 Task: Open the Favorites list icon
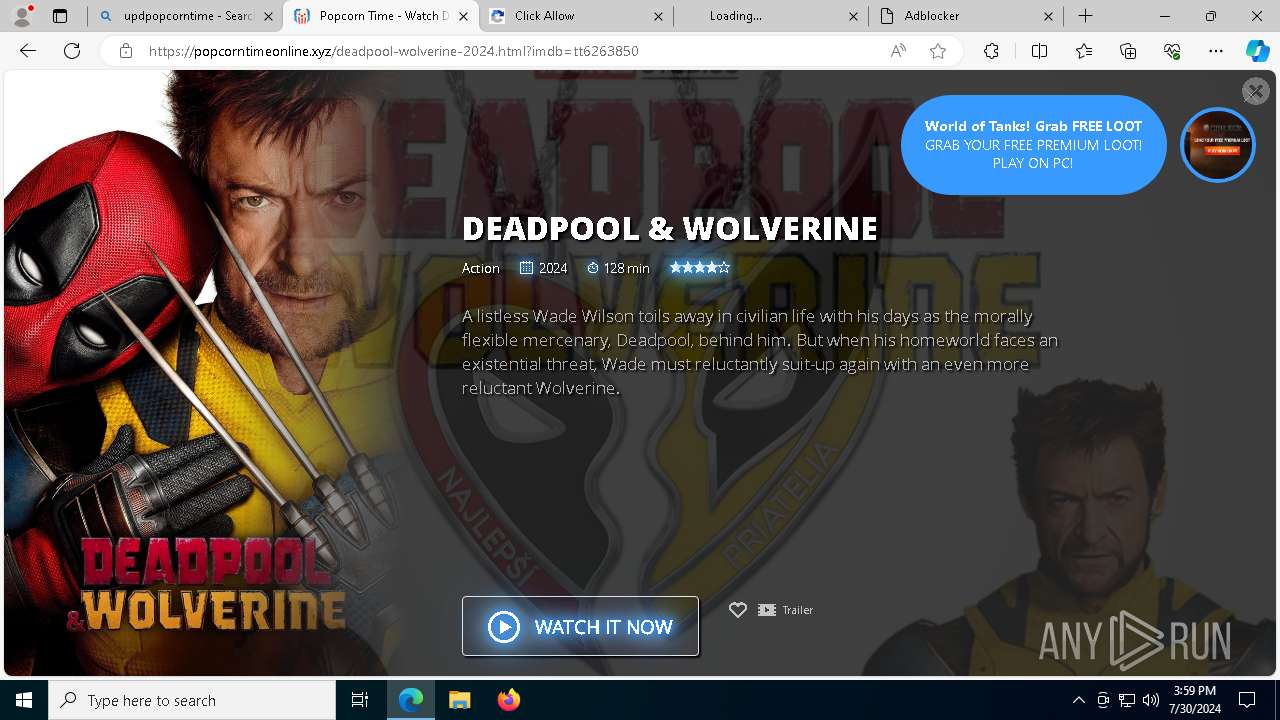1084,51
